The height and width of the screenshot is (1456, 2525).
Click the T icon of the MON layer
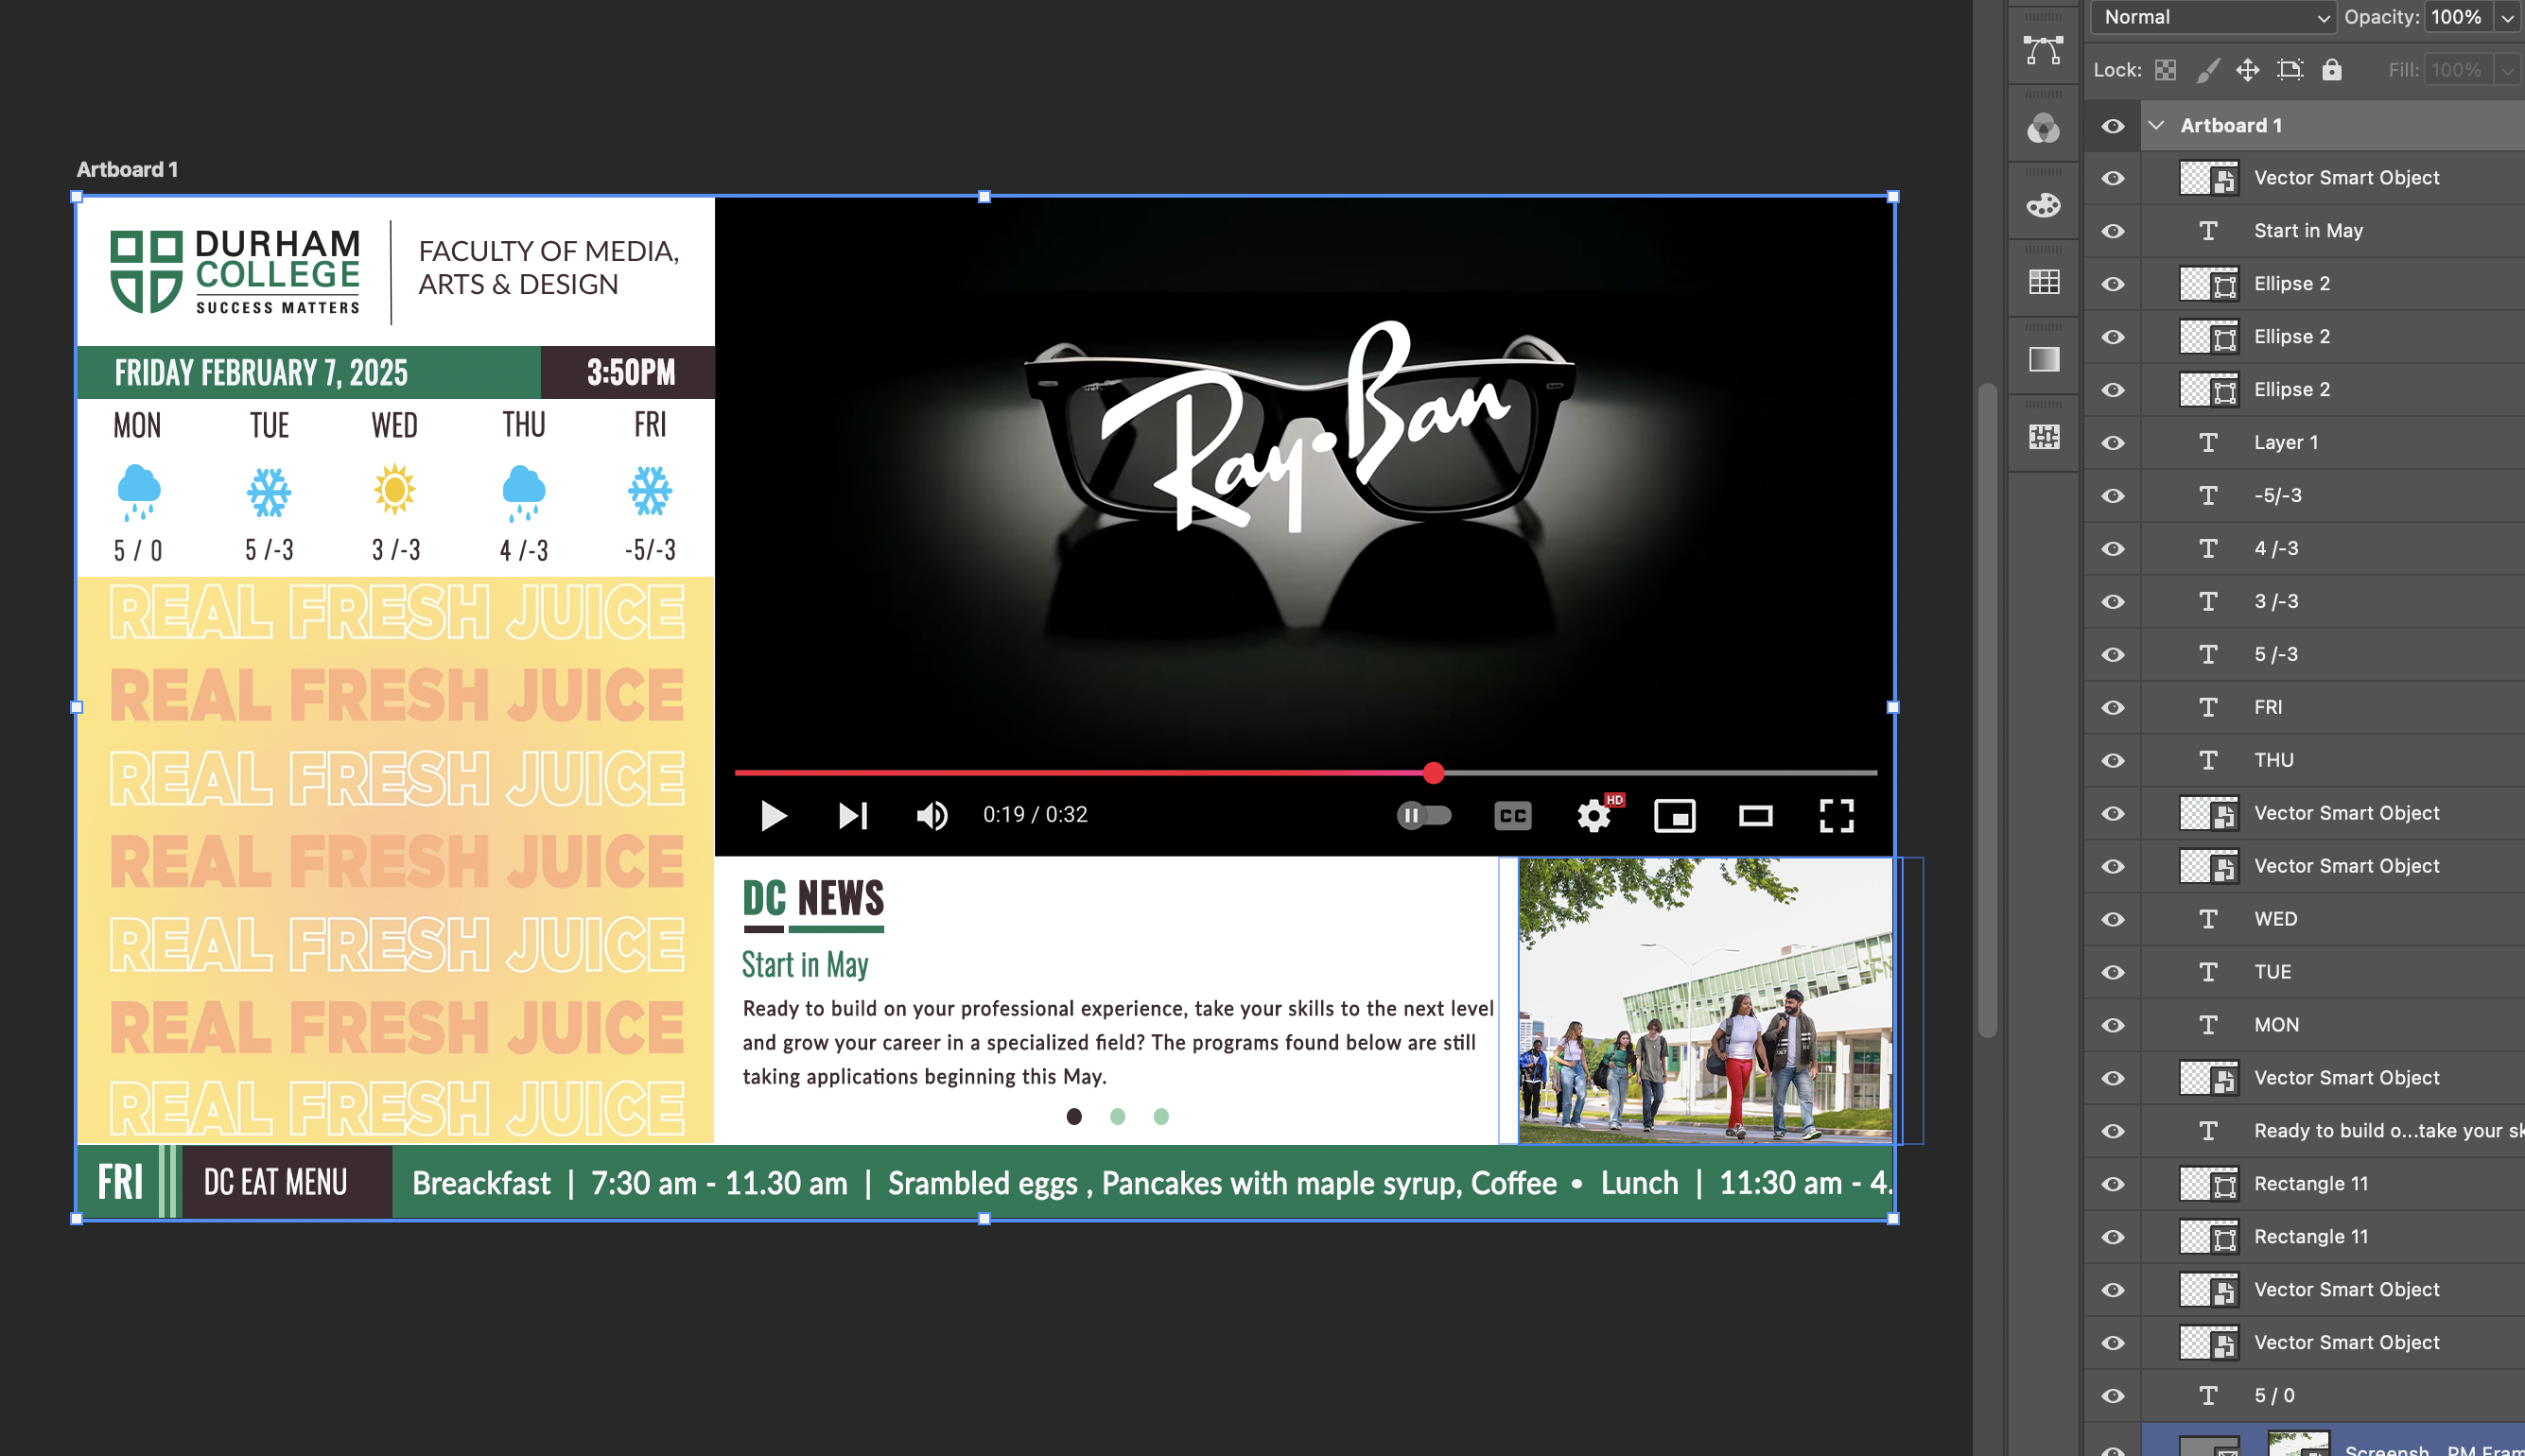(2208, 1025)
